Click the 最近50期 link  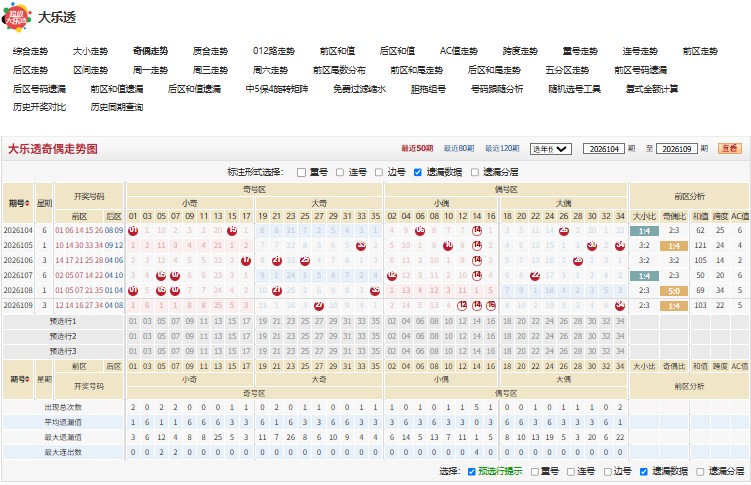417,149
